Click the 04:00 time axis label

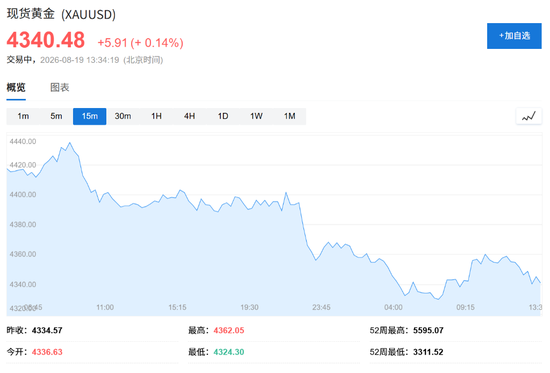point(393,307)
